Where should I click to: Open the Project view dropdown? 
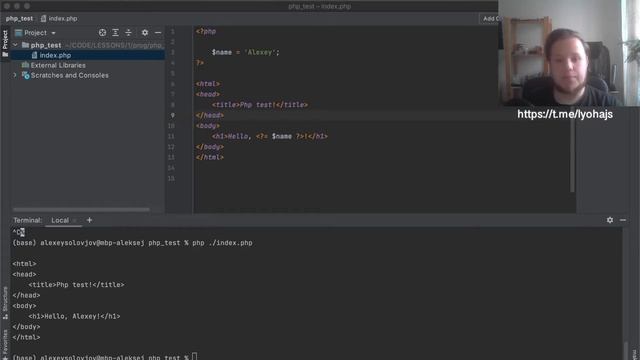(36, 33)
